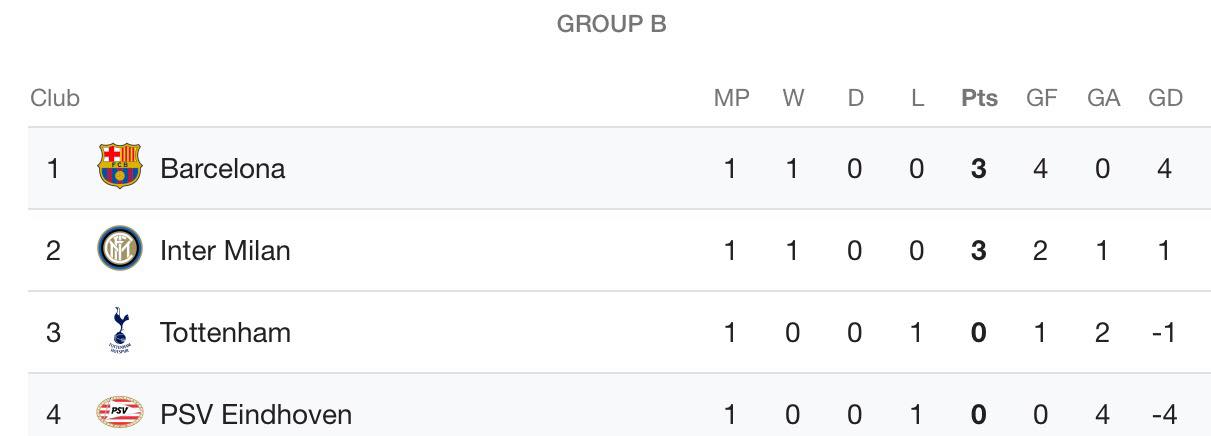The image size is (1211, 436).
Task: Click the Barcelona club crest icon
Action: [x=120, y=167]
